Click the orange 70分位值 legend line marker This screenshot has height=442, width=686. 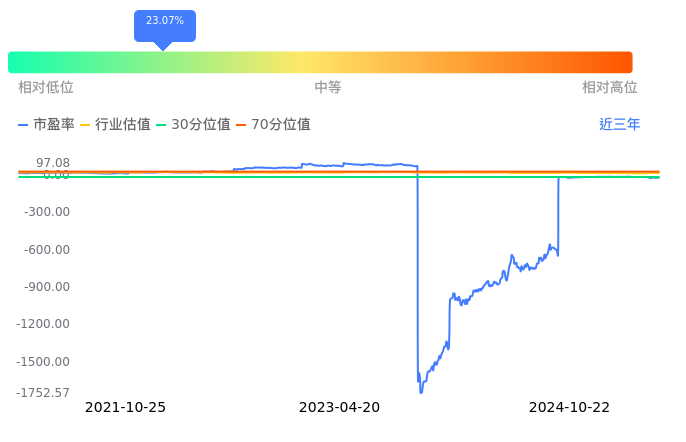[x=241, y=125]
